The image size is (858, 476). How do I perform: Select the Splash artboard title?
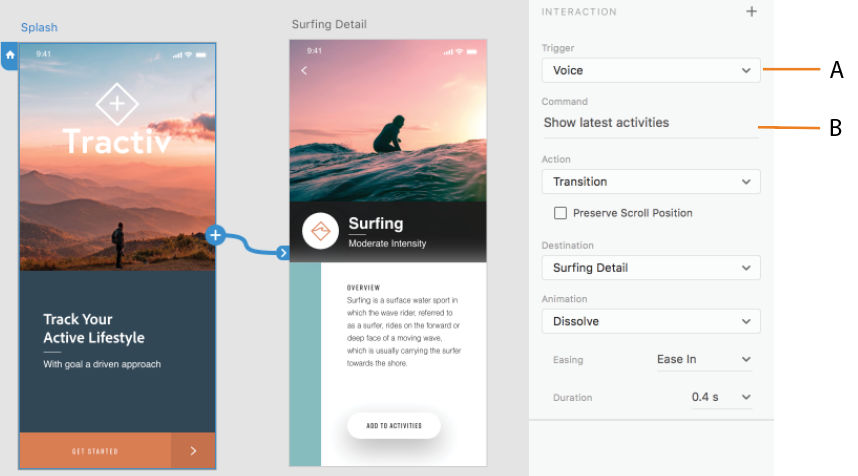39,27
